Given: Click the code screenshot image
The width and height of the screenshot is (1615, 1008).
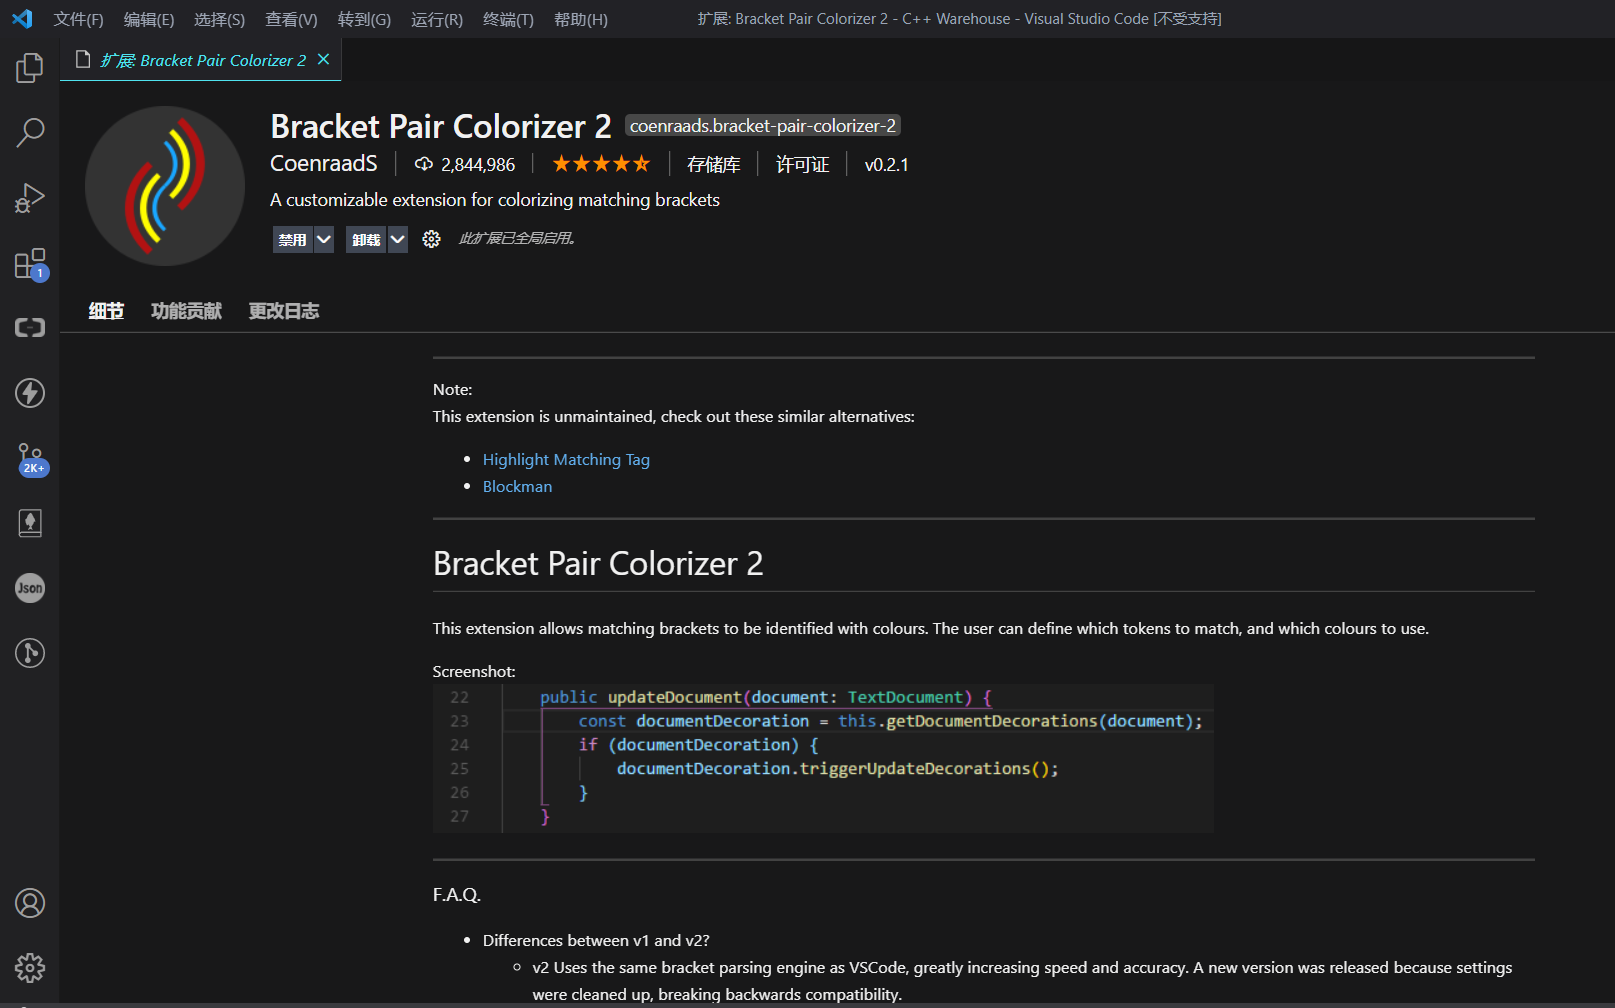Looking at the screenshot, I should [x=823, y=758].
